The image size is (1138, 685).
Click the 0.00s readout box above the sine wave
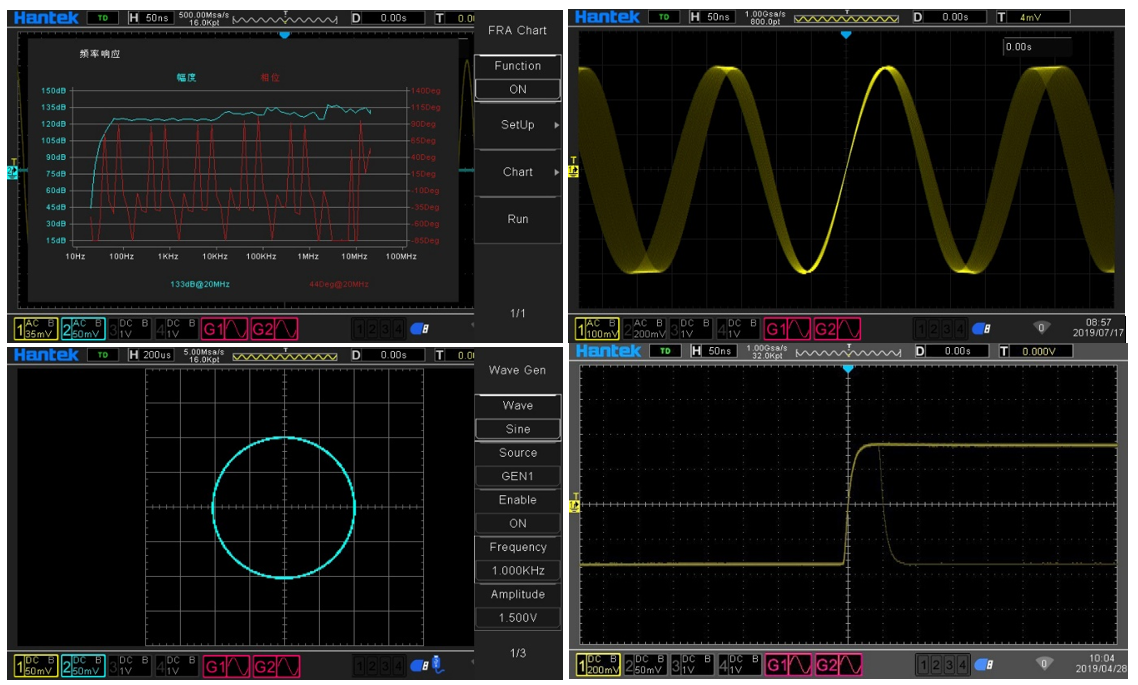(x=1037, y=47)
